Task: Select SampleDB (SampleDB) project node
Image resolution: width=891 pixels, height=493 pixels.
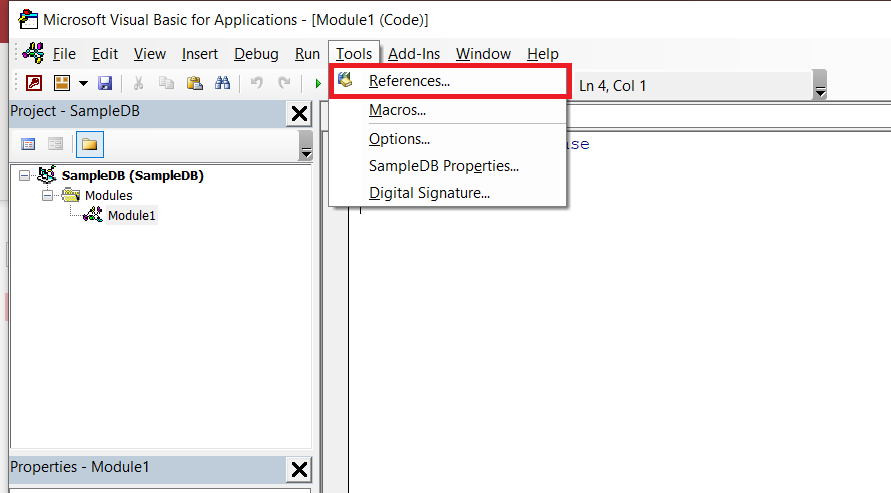Action: point(132,176)
